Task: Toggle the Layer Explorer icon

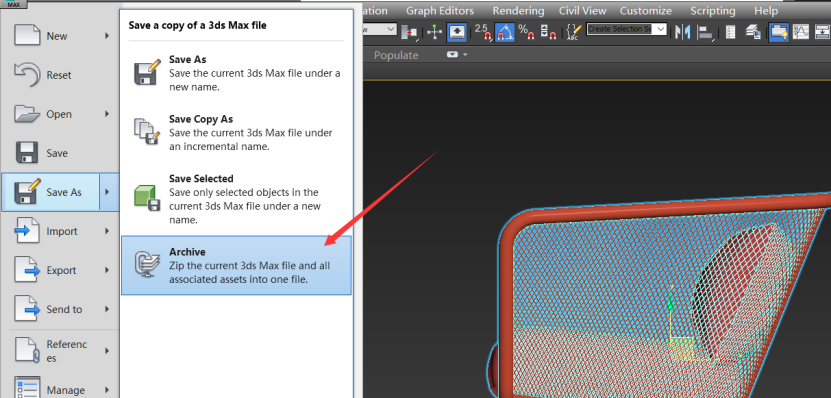Action: point(753,32)
